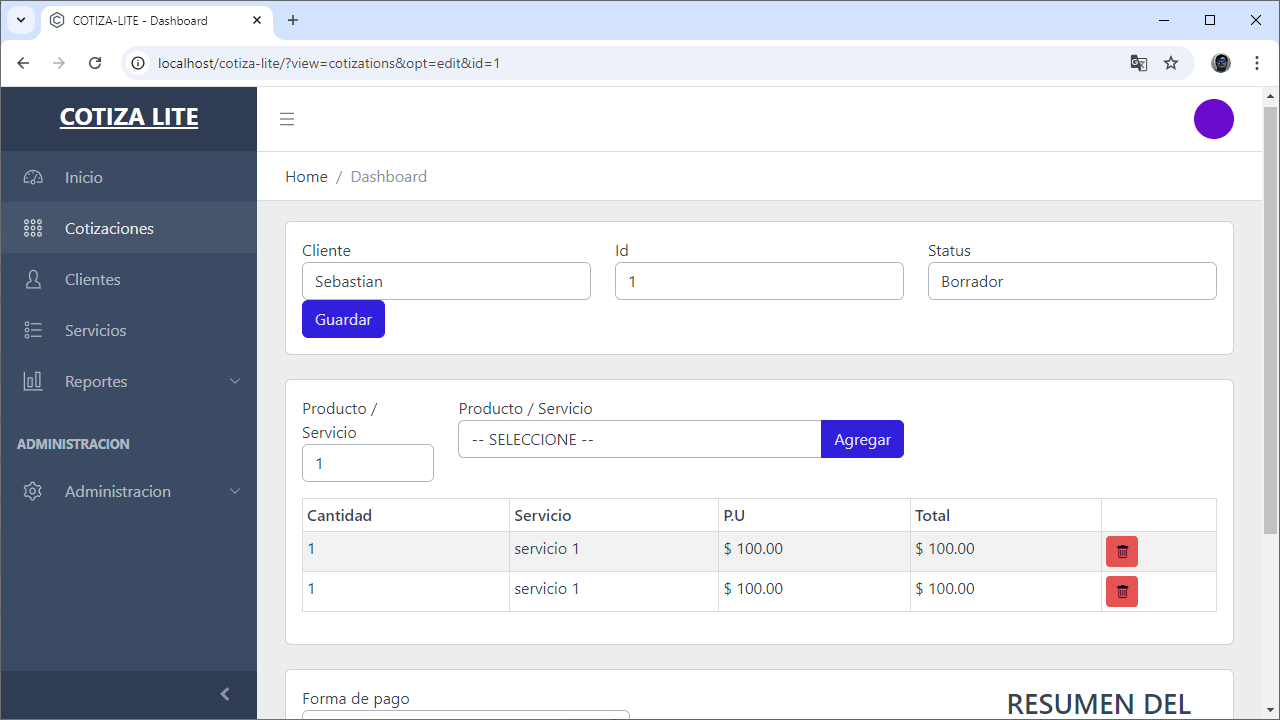Open the Chrome profile icon
This screenshot has height=720, width=1280.
tap(1221, 63)
